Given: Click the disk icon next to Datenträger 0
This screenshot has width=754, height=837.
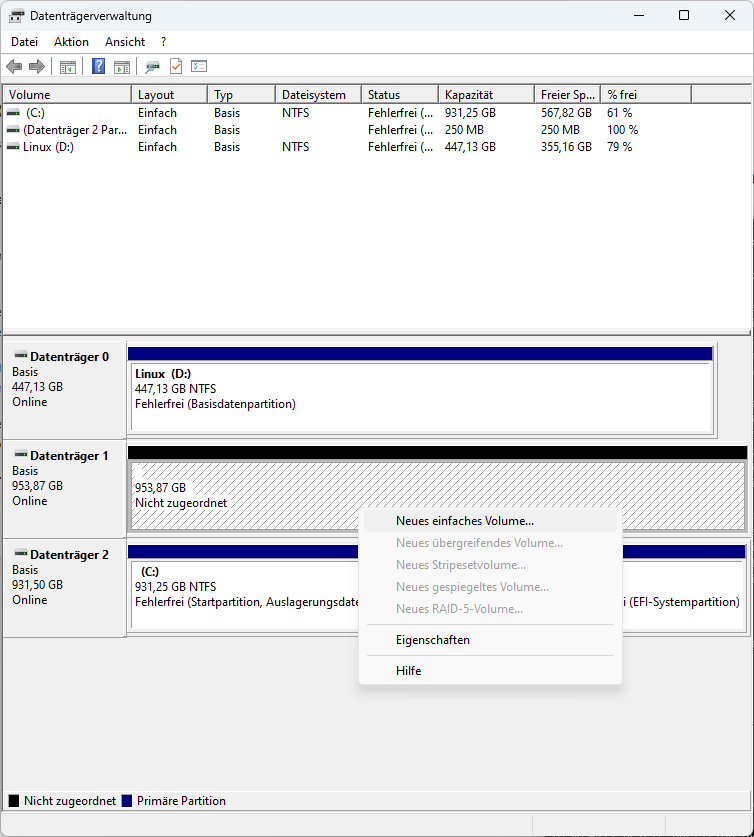Looking at the screenshot, I should click(21, 355).
